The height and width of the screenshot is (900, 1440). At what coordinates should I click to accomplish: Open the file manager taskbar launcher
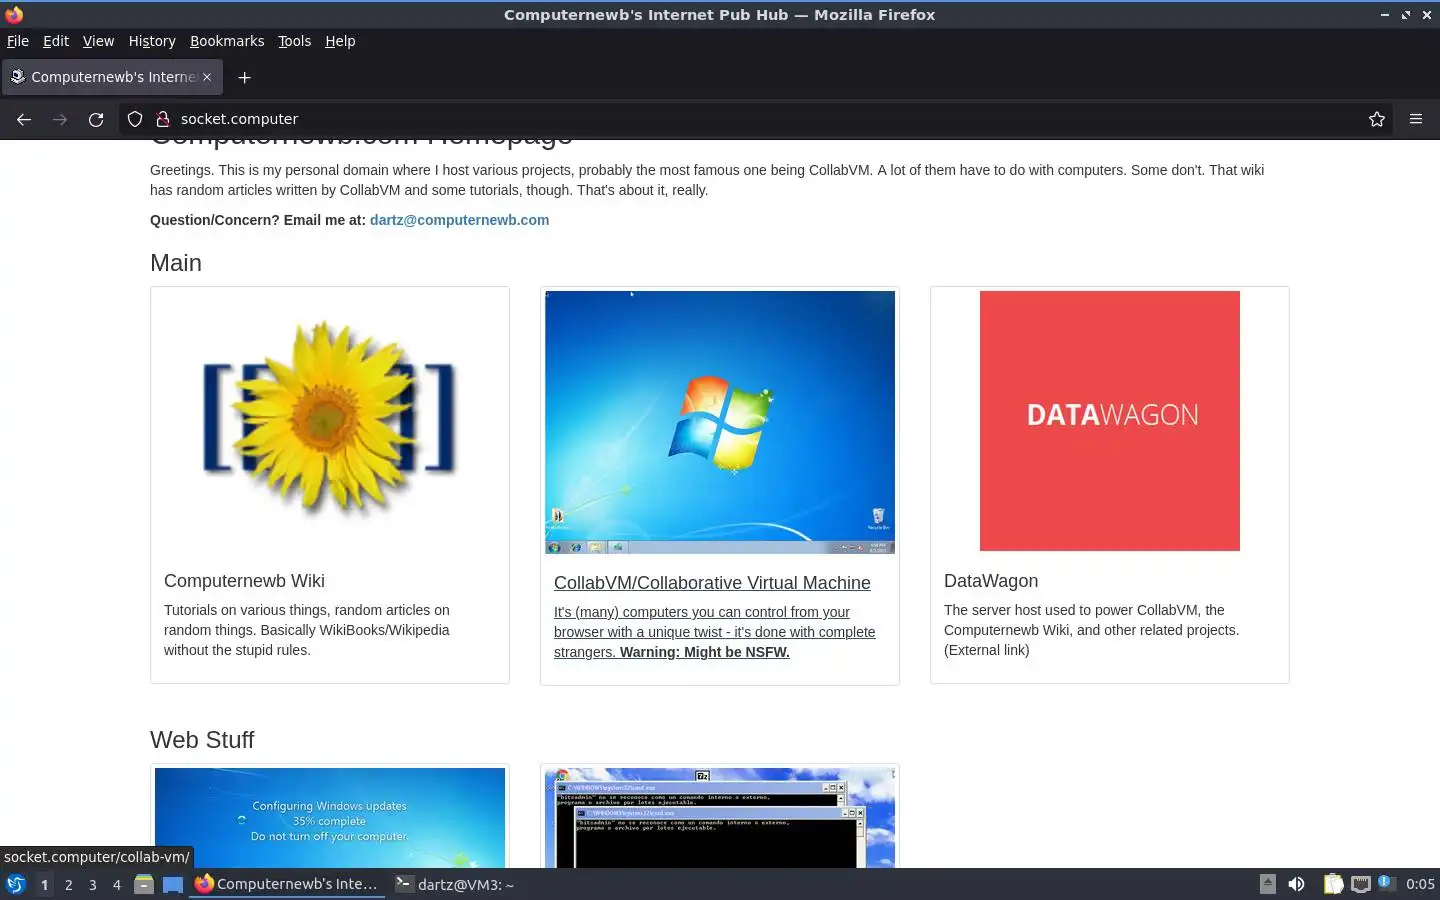pos(144,884)
